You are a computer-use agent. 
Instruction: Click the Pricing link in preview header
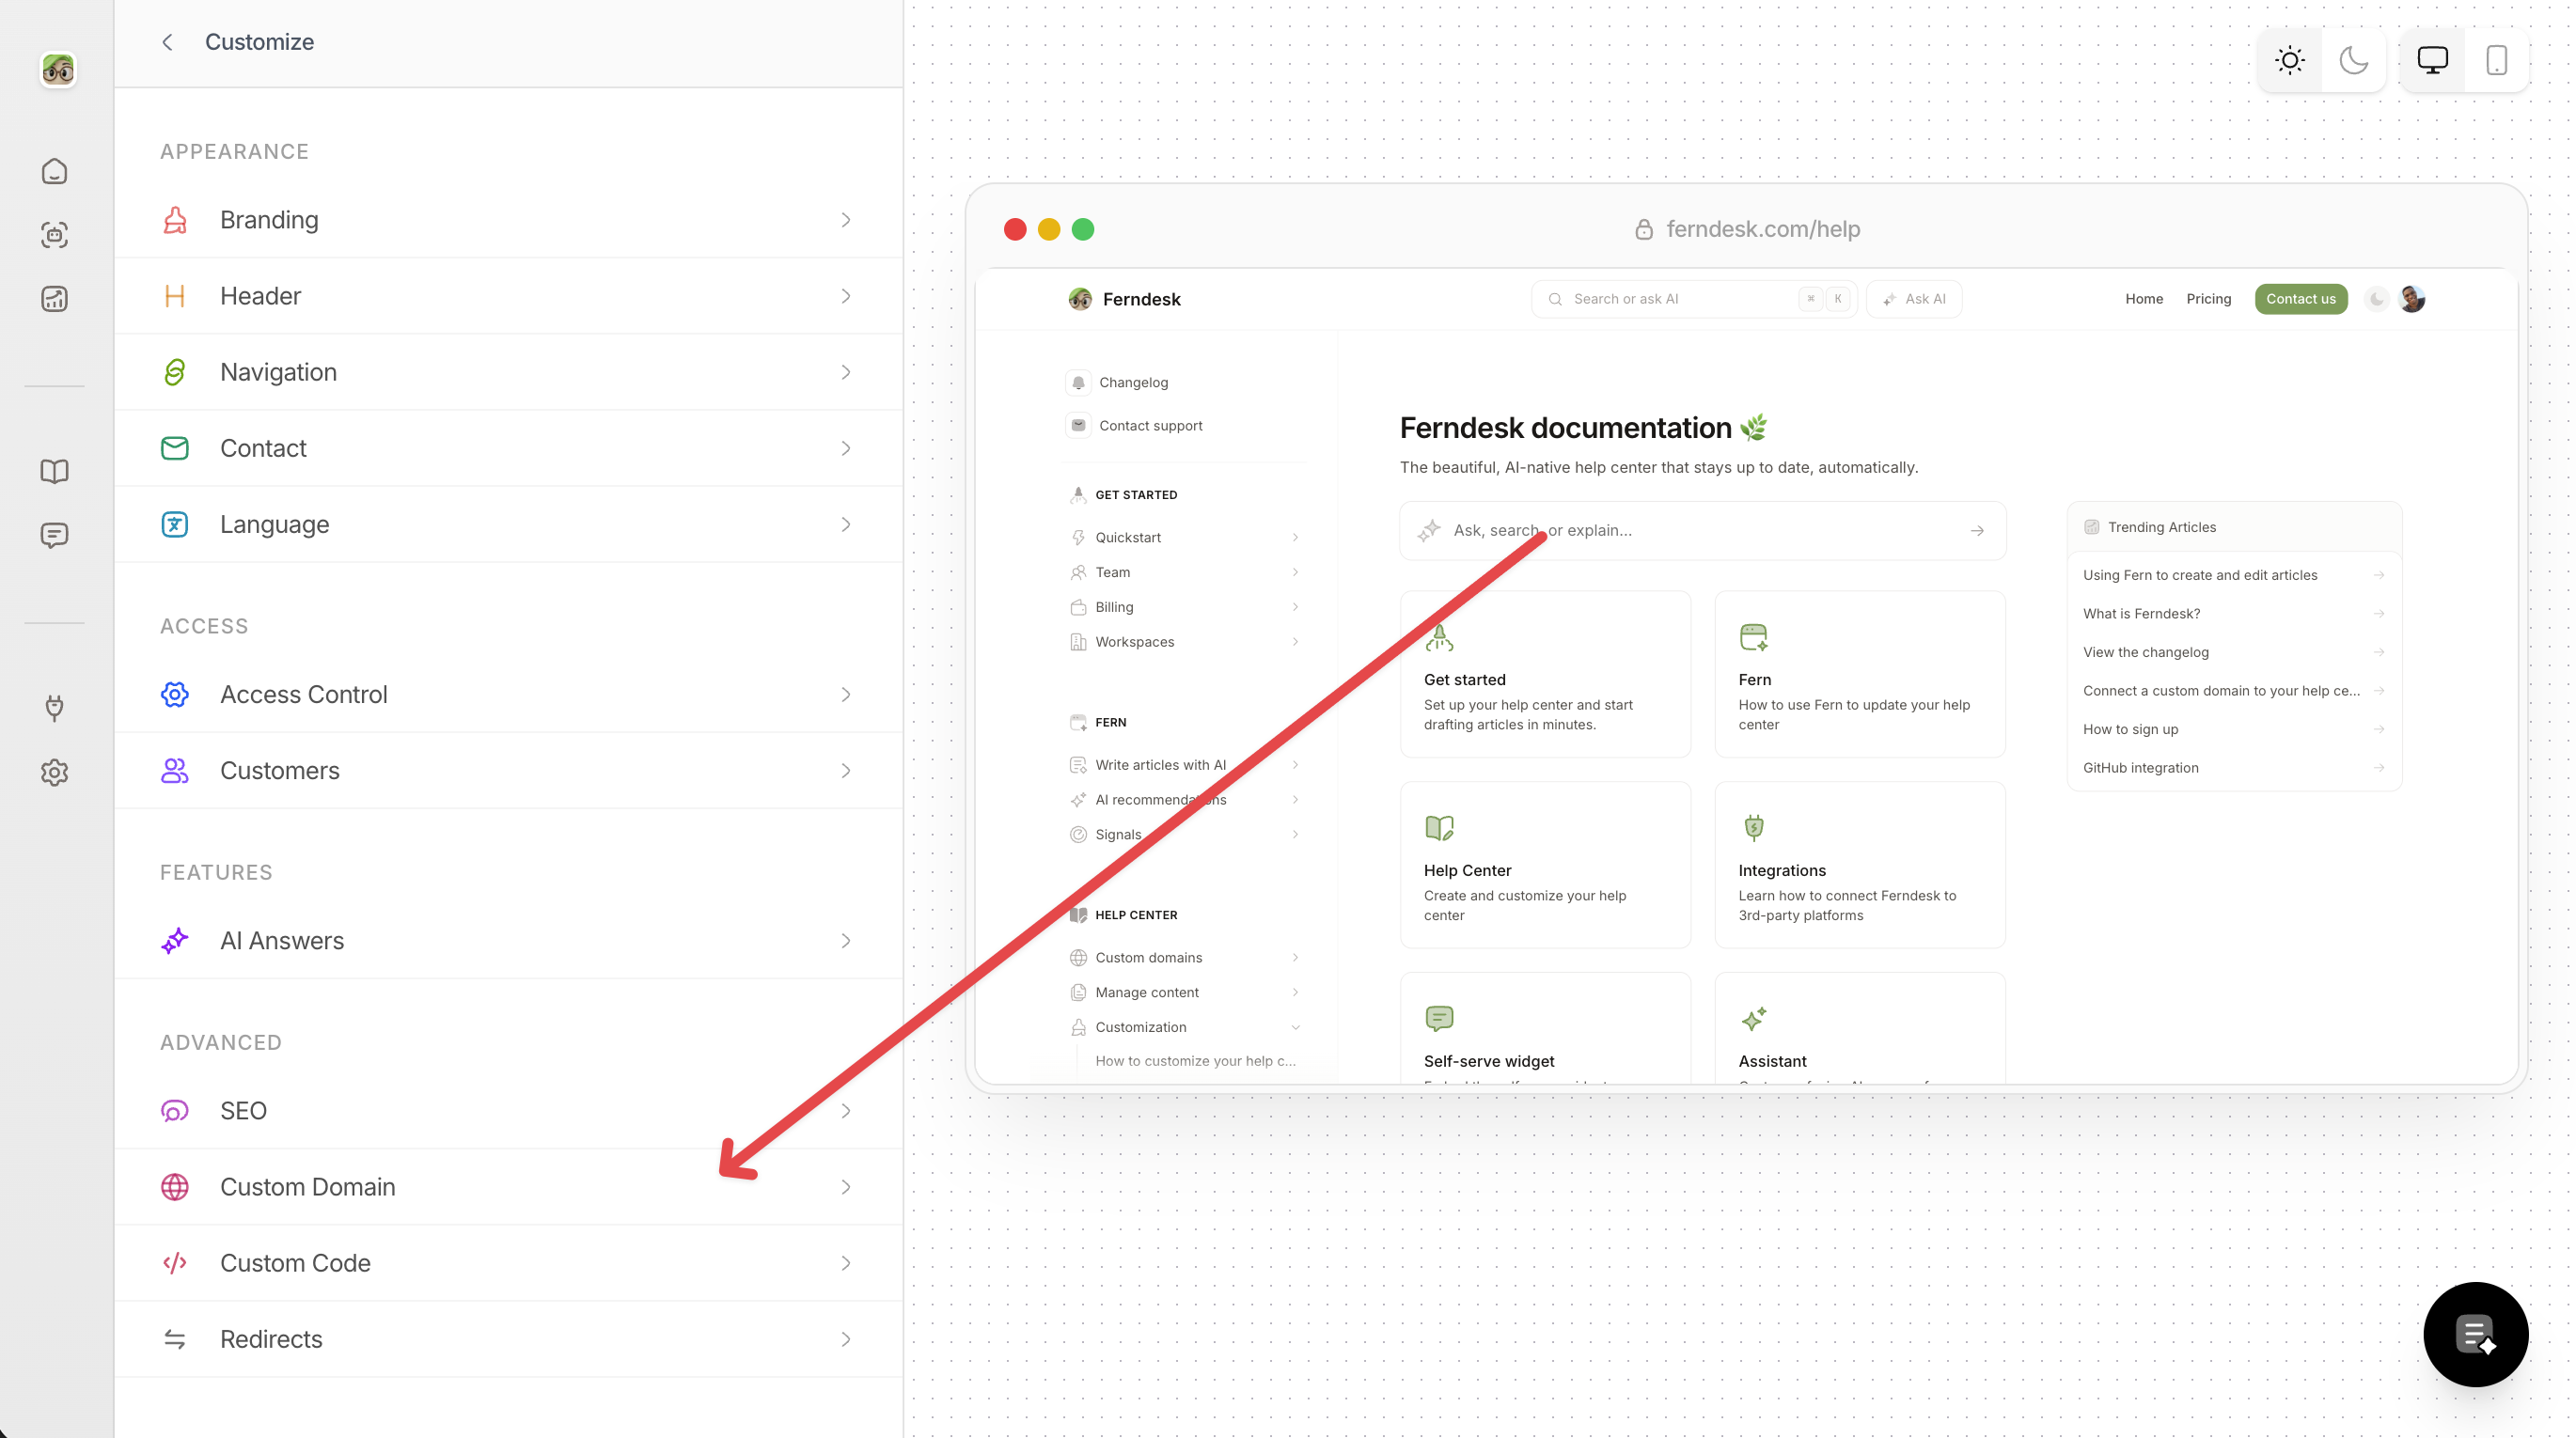(x=2208, y=299)
